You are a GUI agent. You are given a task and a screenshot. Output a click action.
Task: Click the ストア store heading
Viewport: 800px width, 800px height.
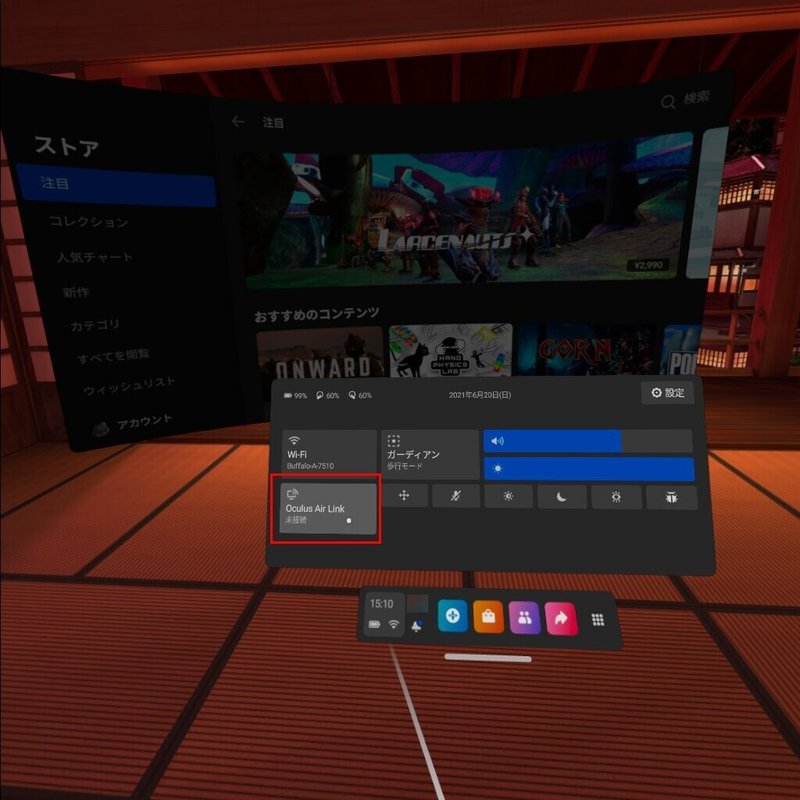pos(66,146)
